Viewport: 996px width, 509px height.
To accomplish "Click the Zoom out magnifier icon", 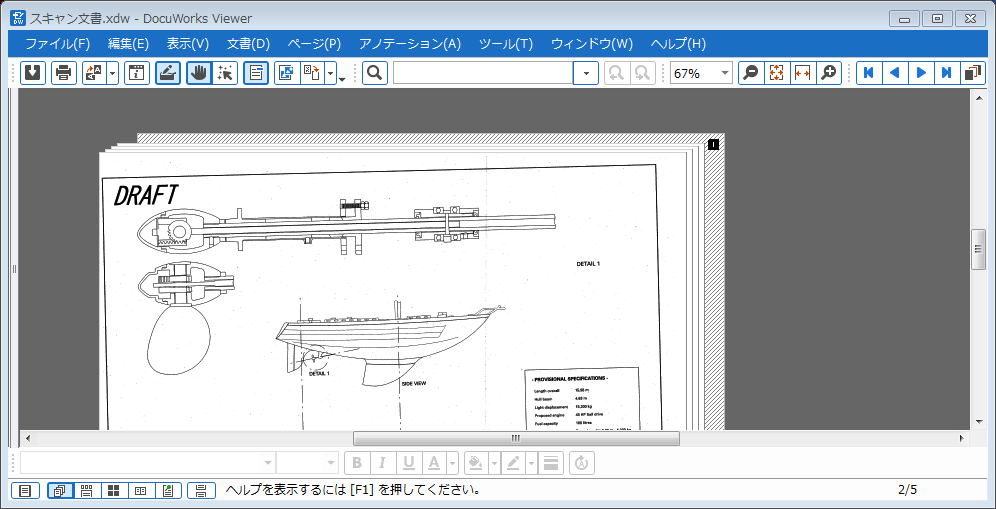I will pos(751,73).
